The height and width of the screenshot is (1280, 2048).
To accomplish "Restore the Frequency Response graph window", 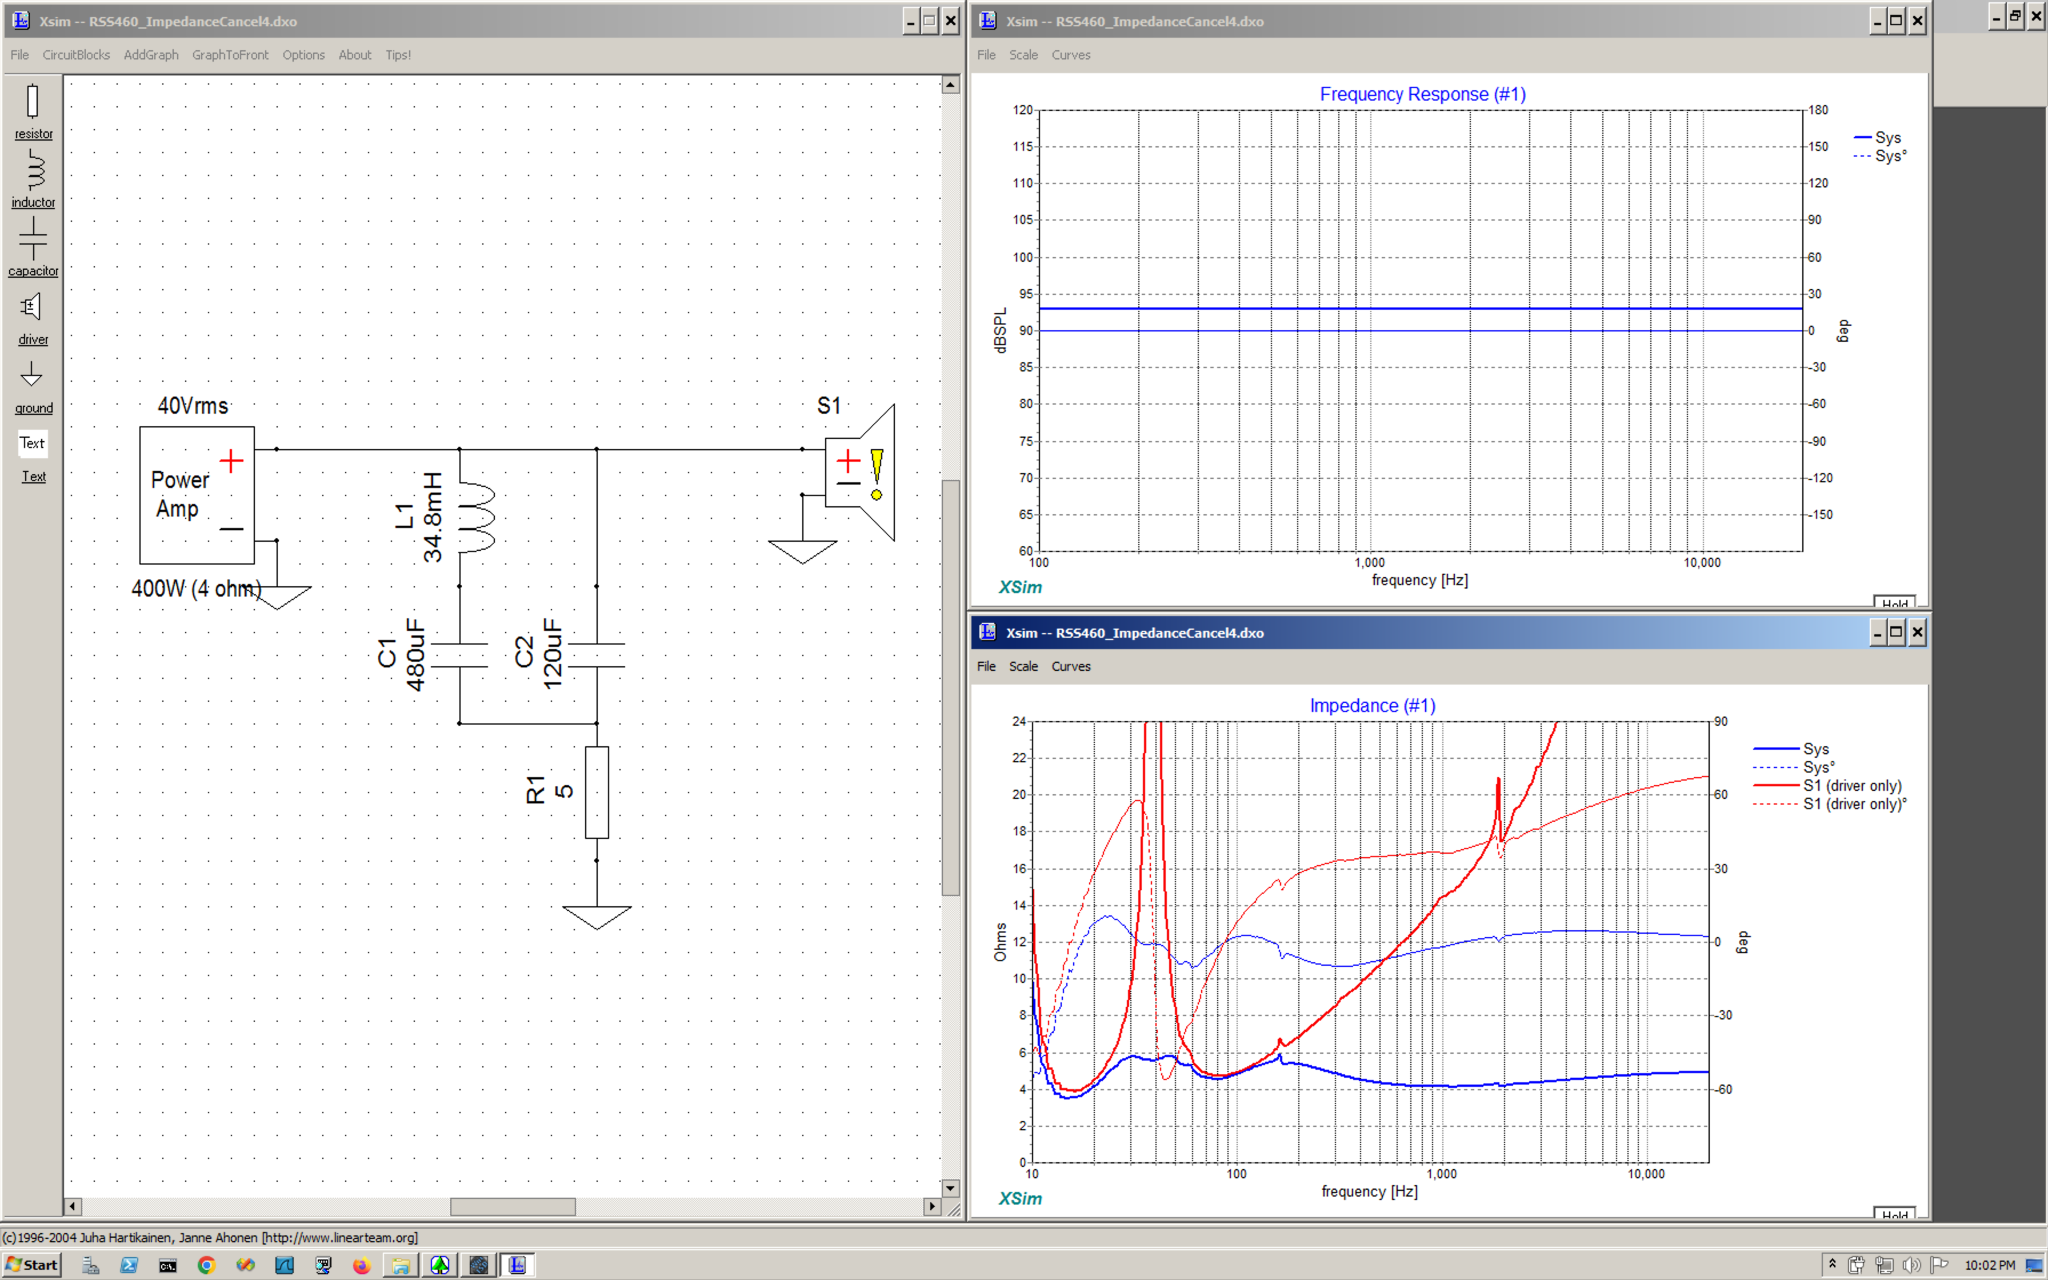I will 1896,21.
